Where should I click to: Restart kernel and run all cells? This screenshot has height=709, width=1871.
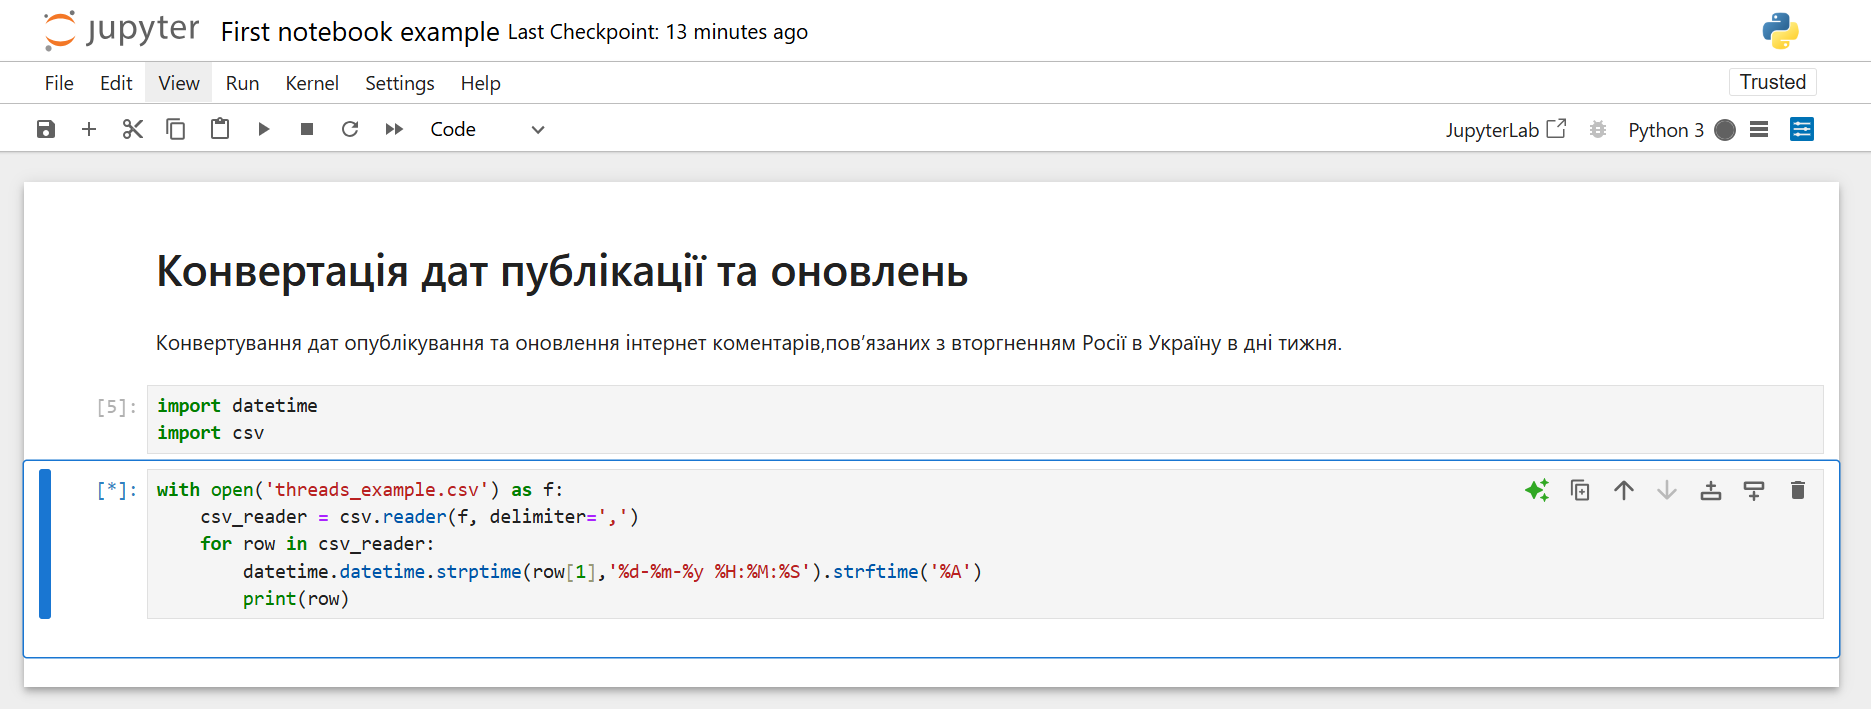coord(394,129)
